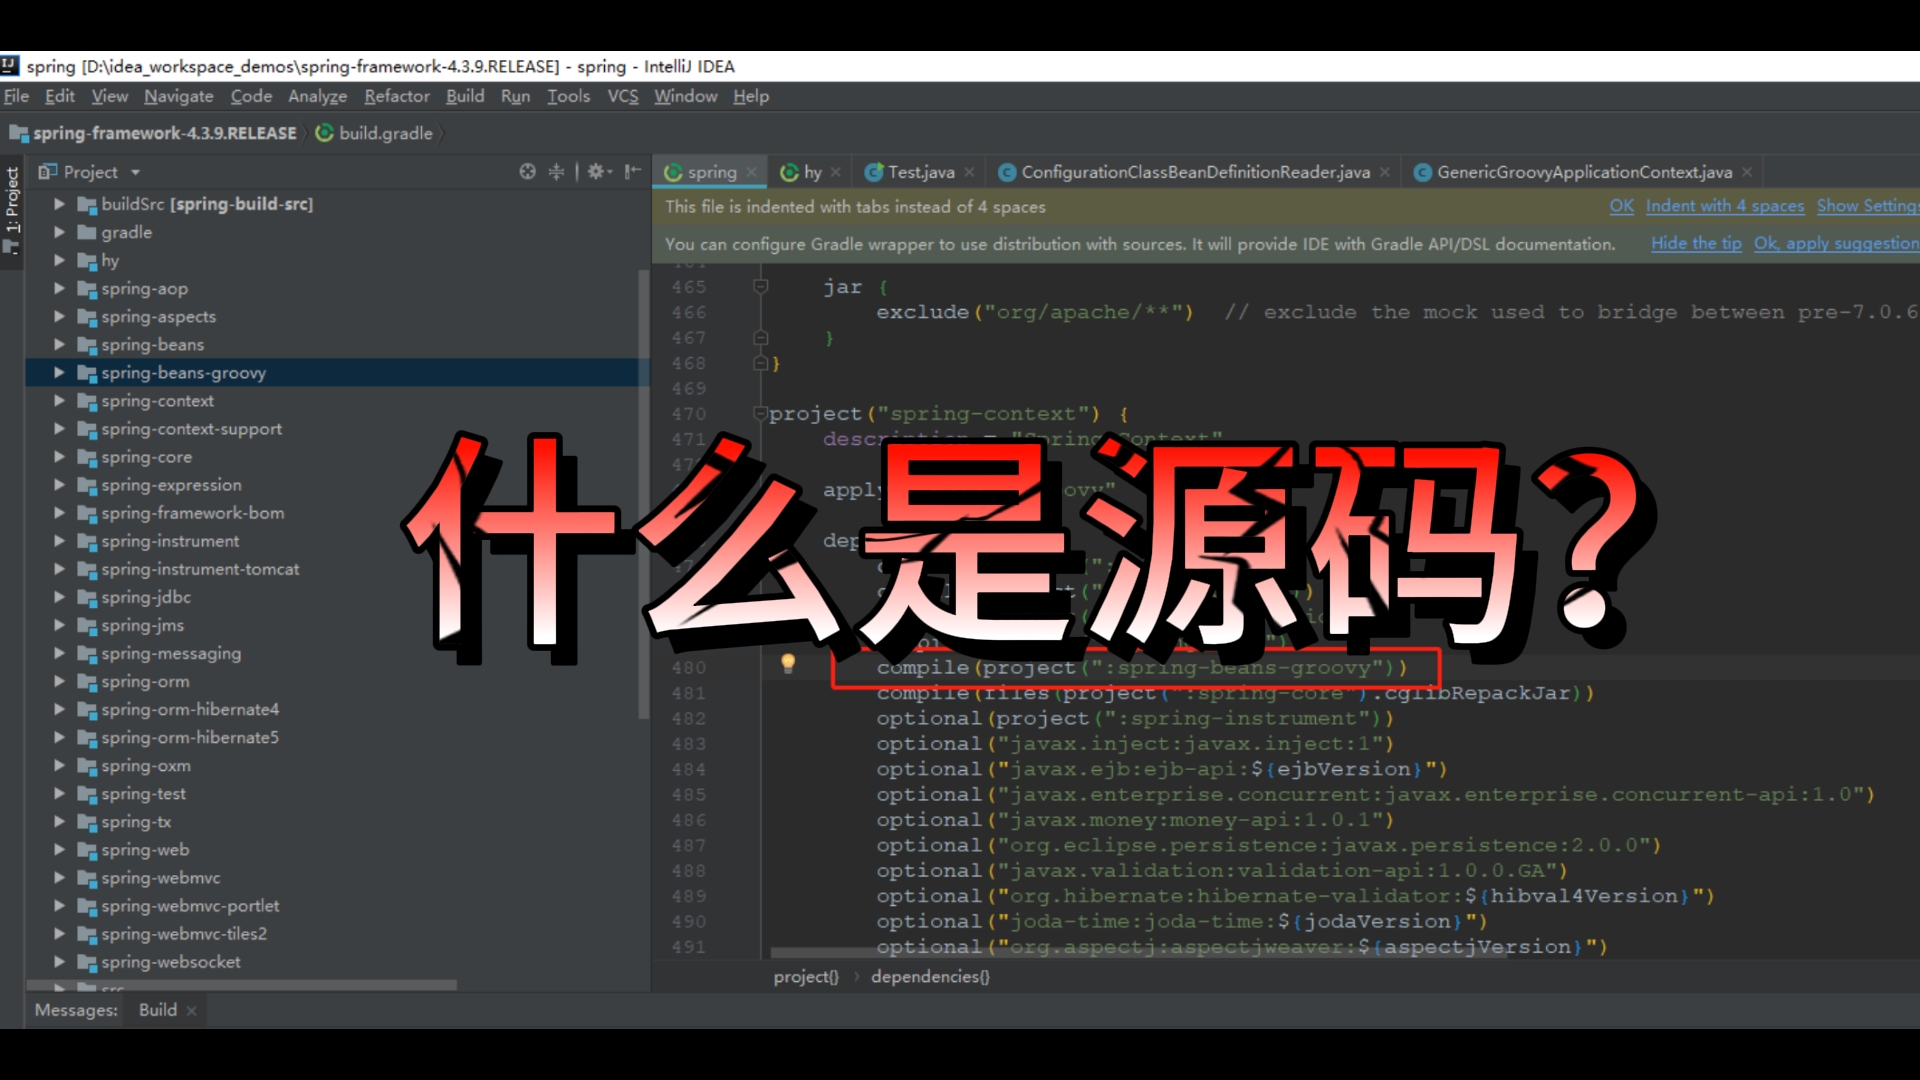Click the IntelliJ IDEA logo in title bar
Screen dimensions: 1920x1080
[x=10, y=66]
